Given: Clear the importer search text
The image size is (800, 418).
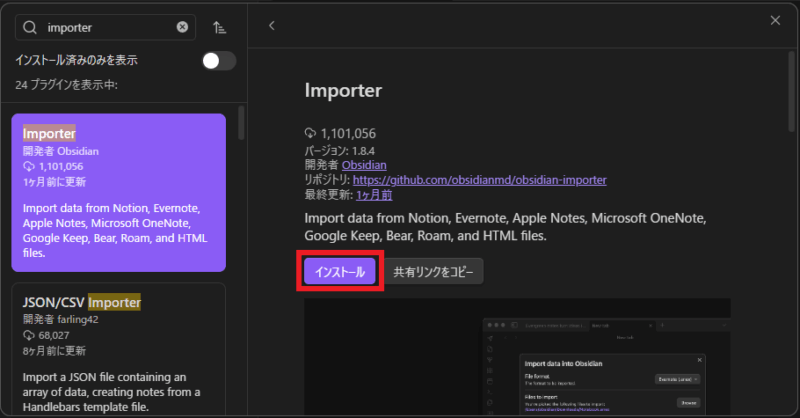Looking at the screenshot, I should click(182, 27).
